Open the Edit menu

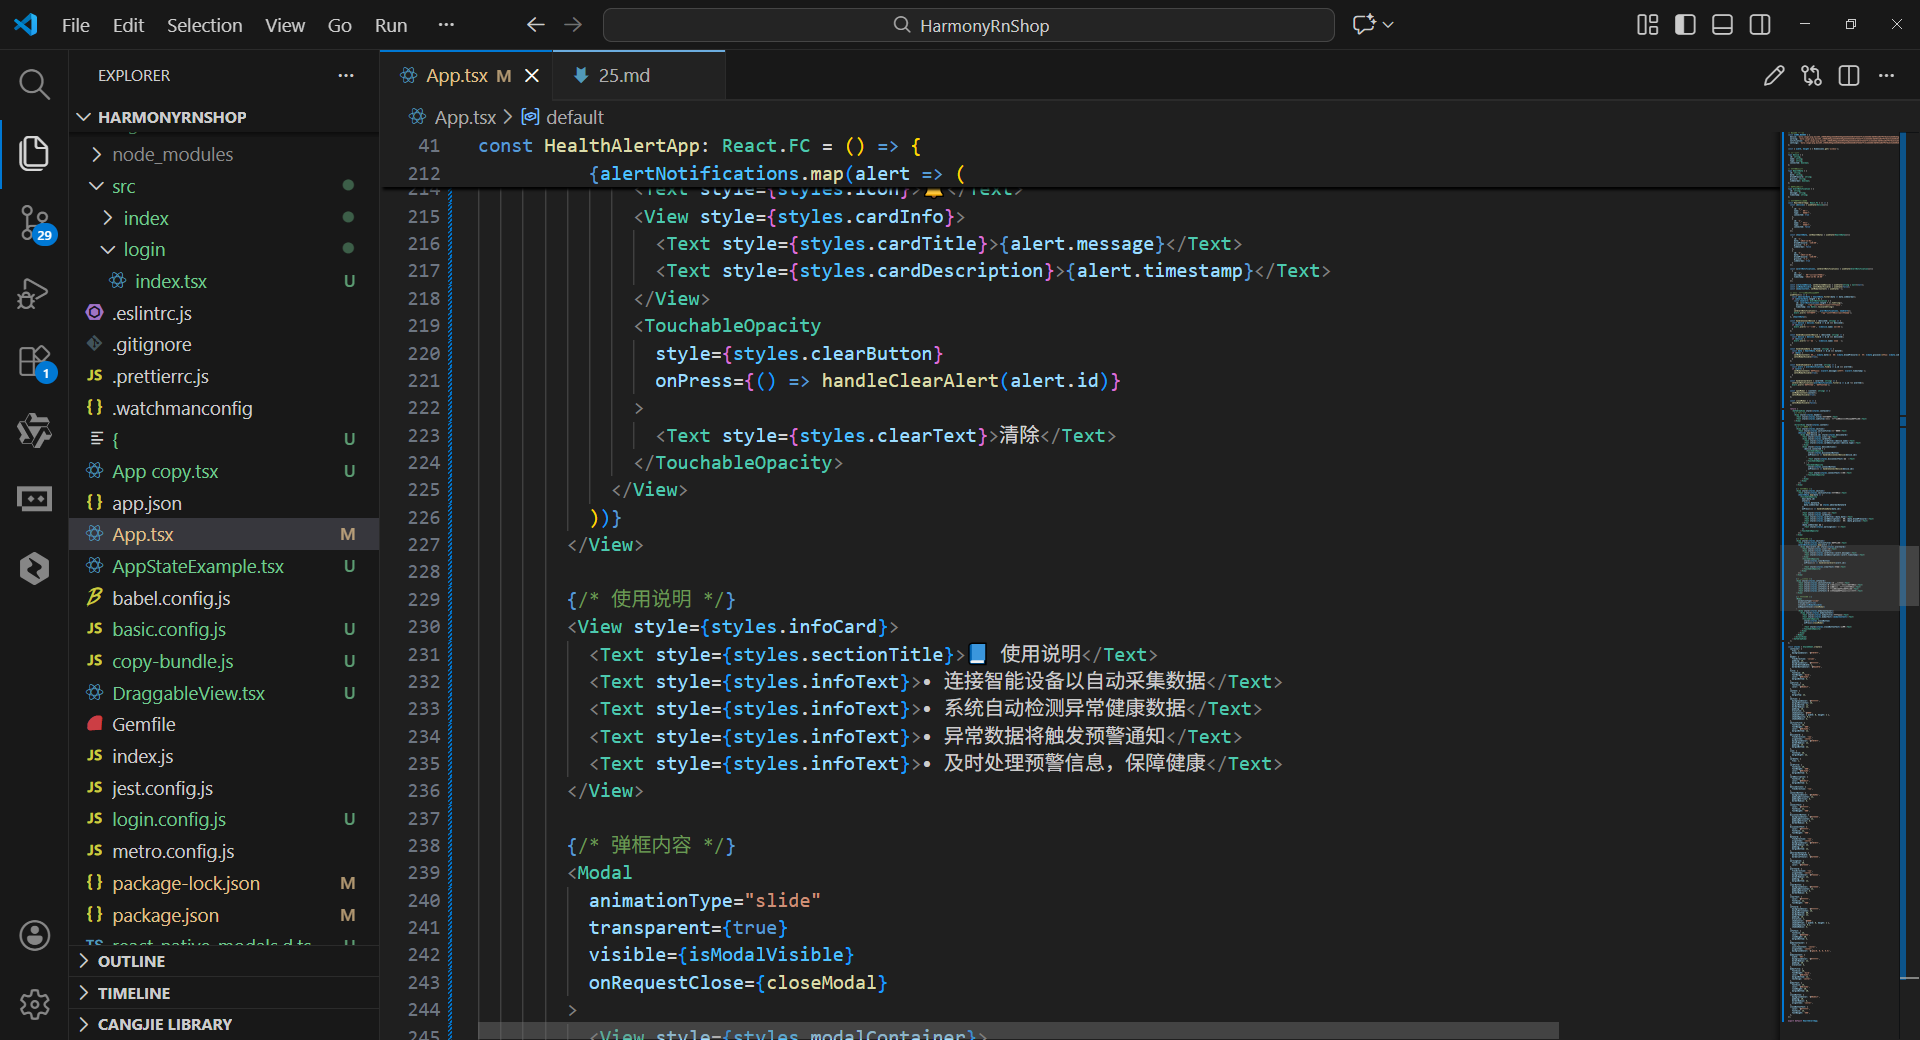tap(128, 25)
